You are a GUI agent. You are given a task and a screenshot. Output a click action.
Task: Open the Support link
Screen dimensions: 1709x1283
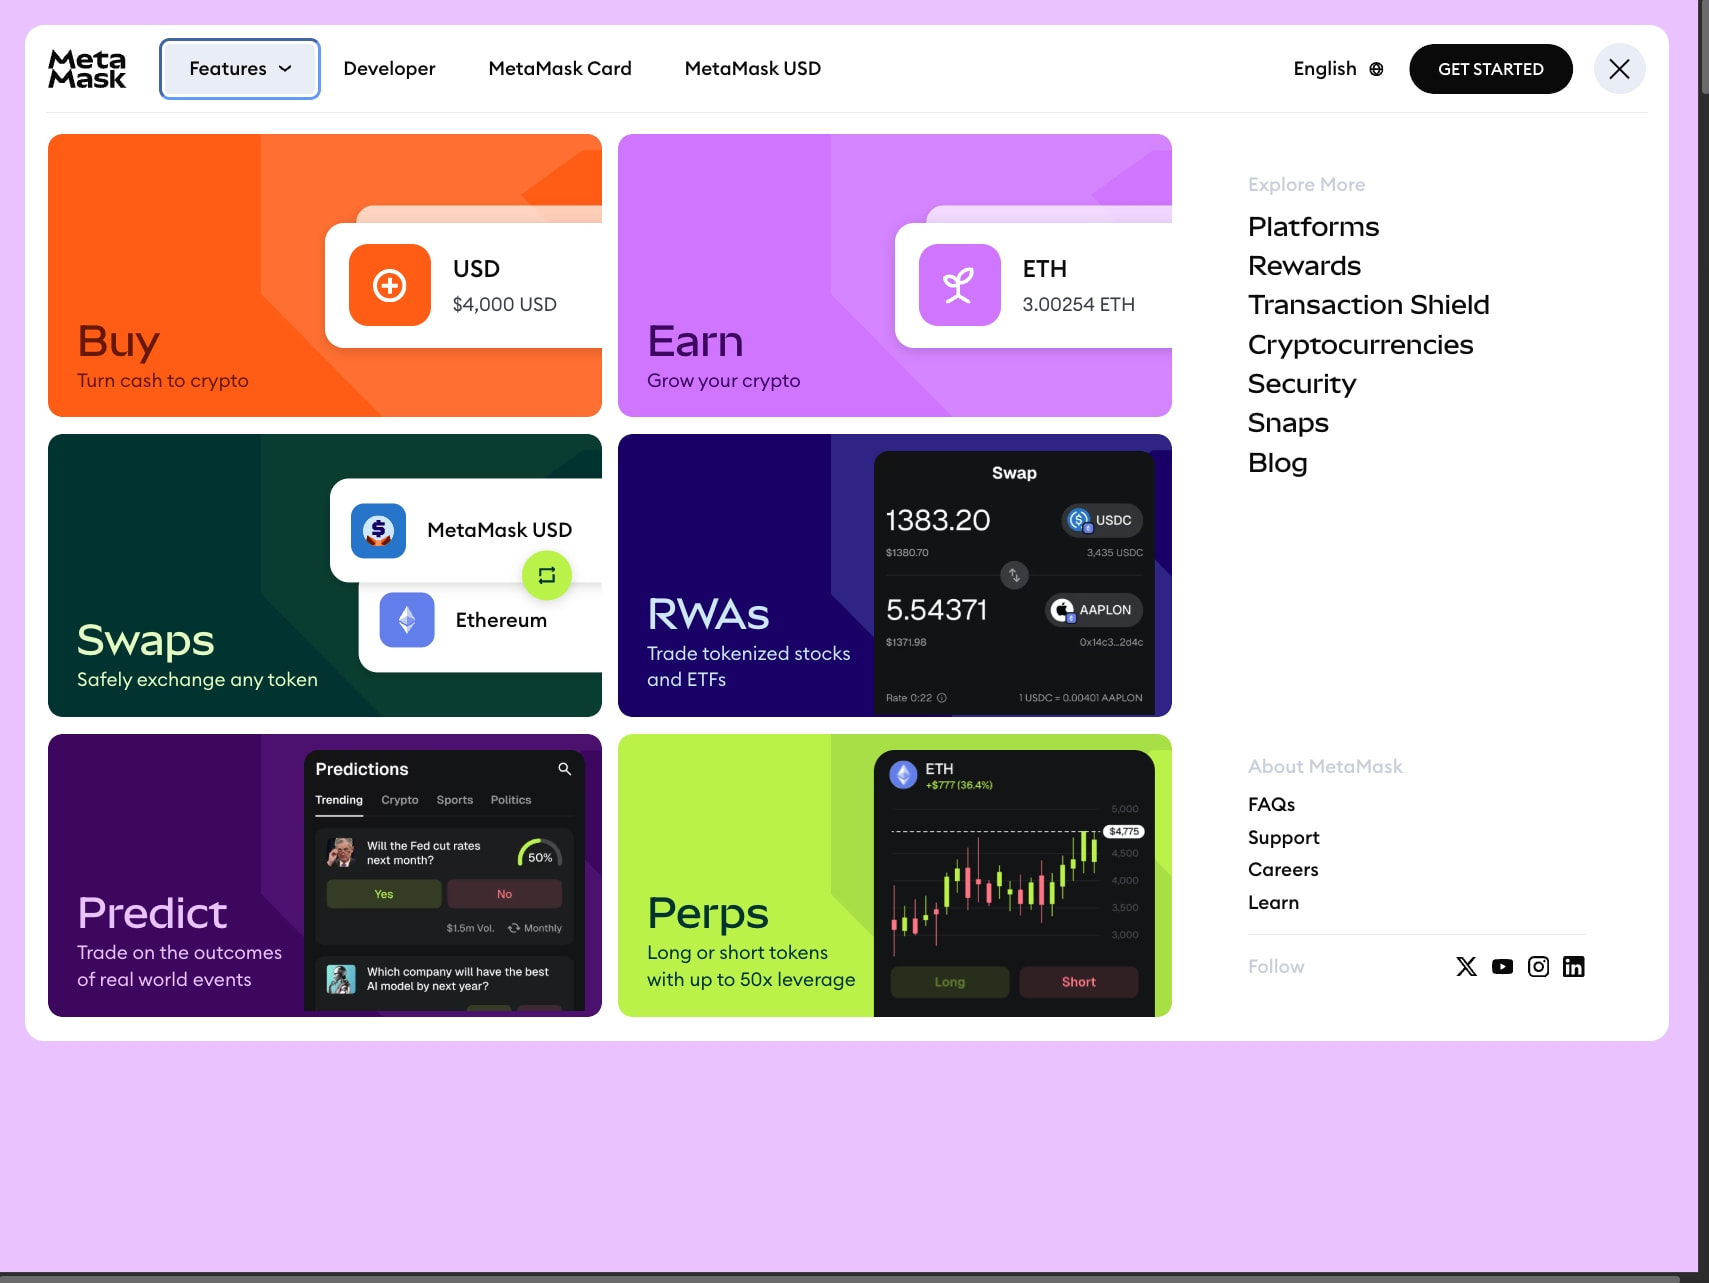[x=1284, y=838]
